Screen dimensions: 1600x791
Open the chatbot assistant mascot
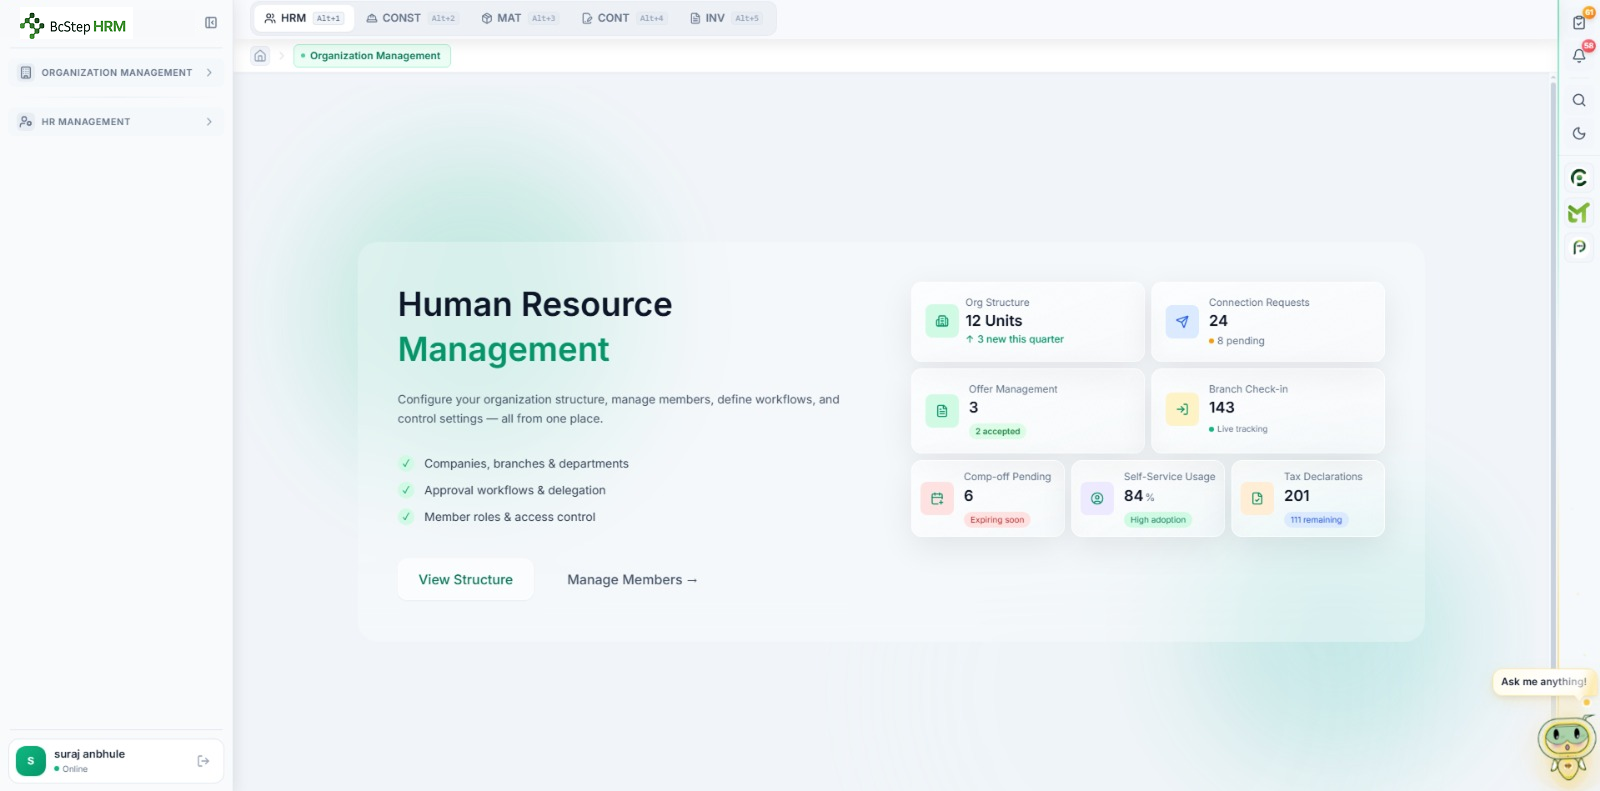1567,747
